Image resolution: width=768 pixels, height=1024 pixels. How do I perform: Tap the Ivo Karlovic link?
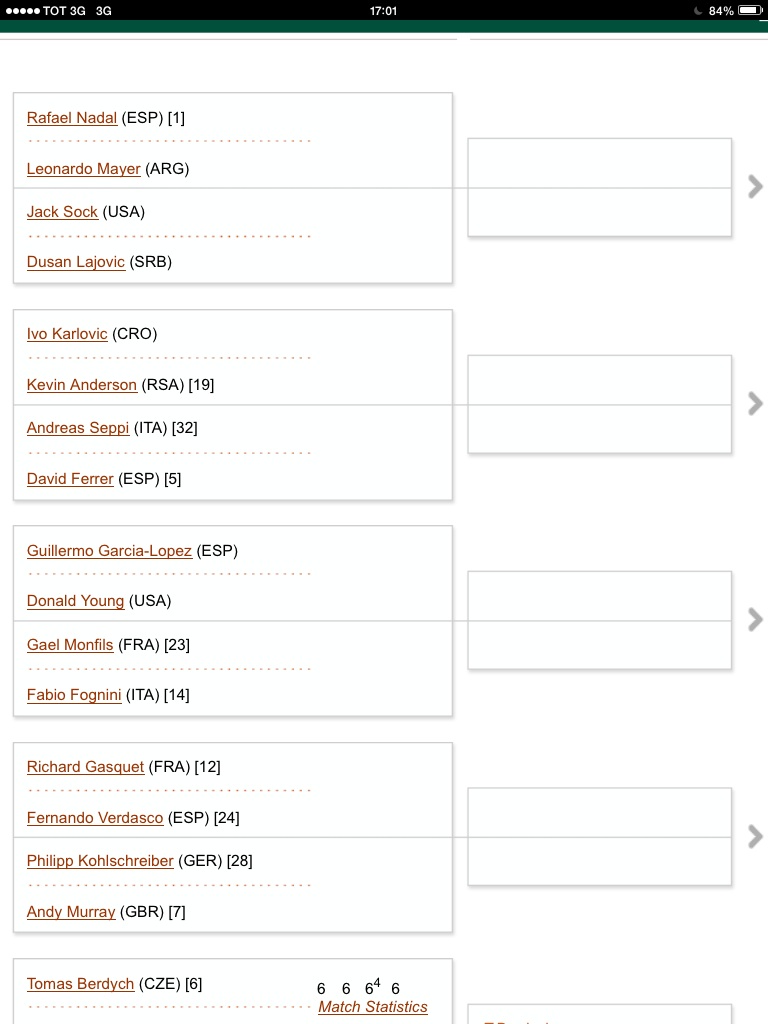pyautogui.click(x=67, y=334)
